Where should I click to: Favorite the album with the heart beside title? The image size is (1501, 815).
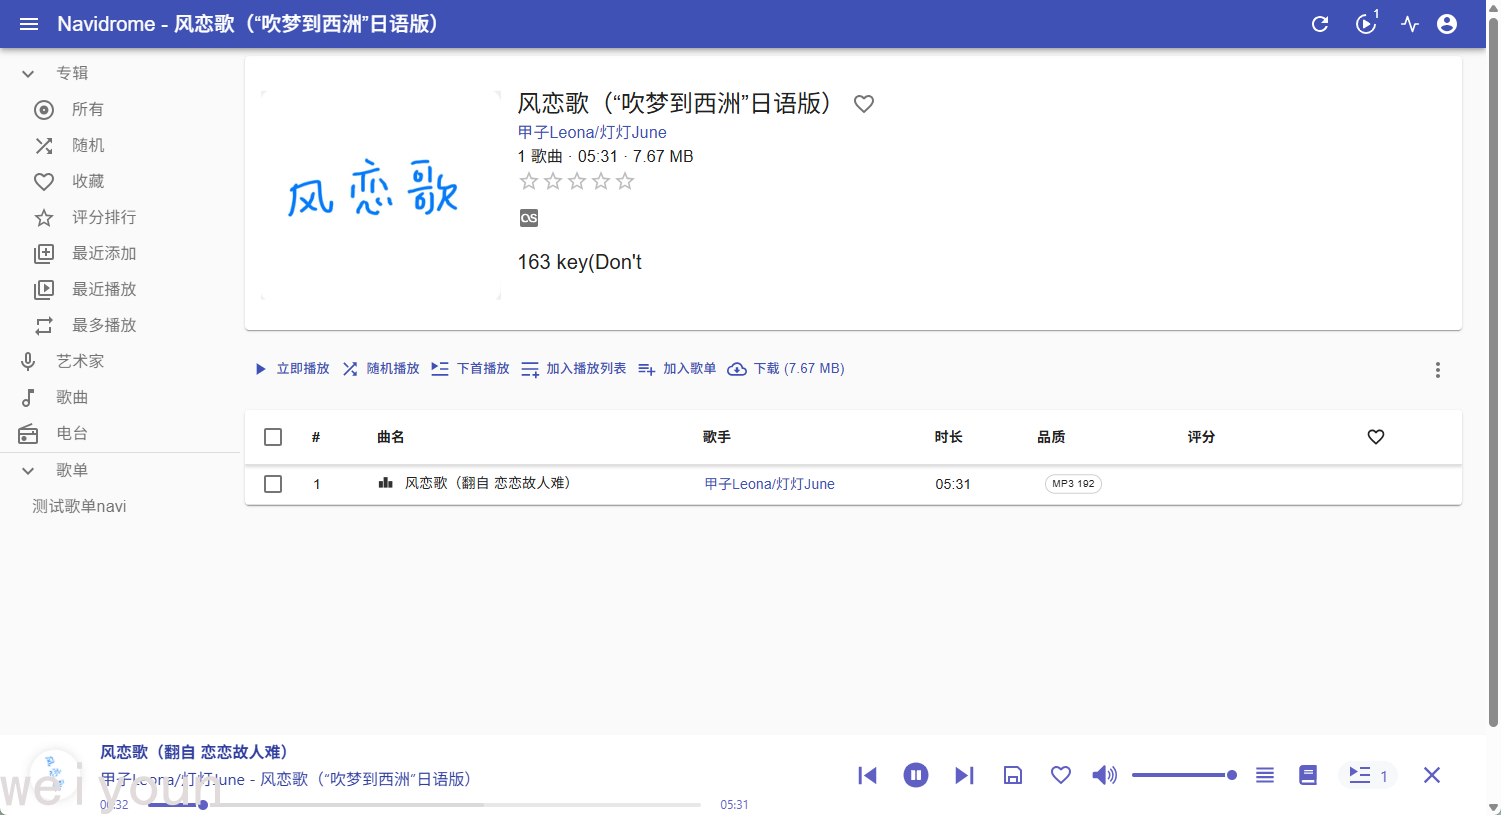pos(864,104)
